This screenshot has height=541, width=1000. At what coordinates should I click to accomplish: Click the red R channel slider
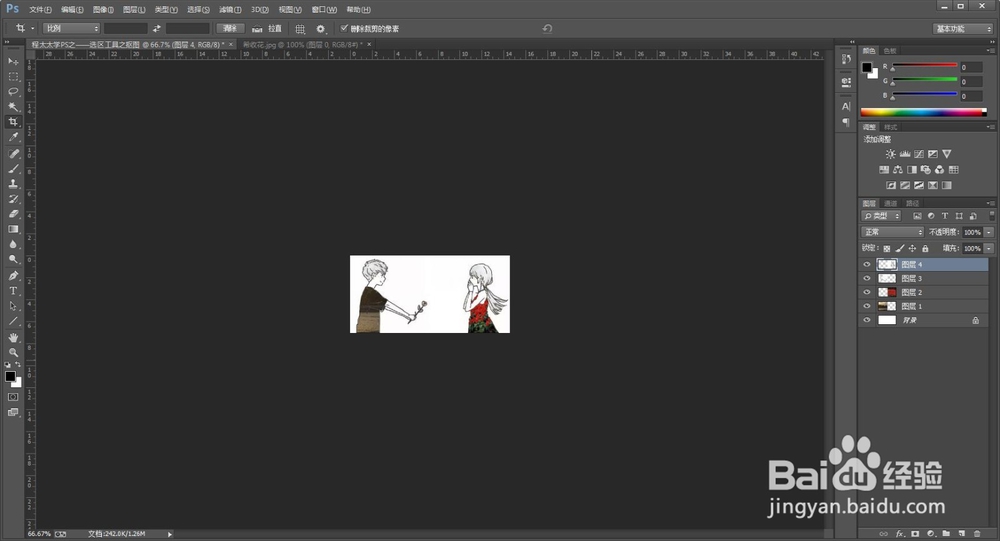coord(925,65)
